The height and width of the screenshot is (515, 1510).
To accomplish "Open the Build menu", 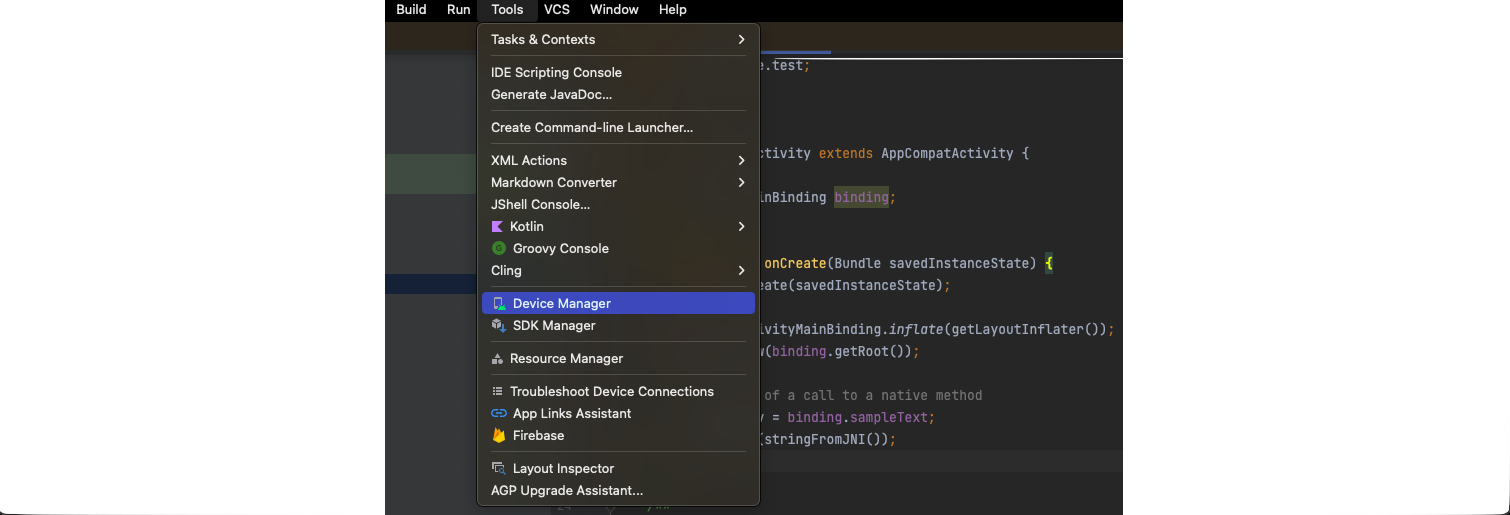I will pos(411,9).
